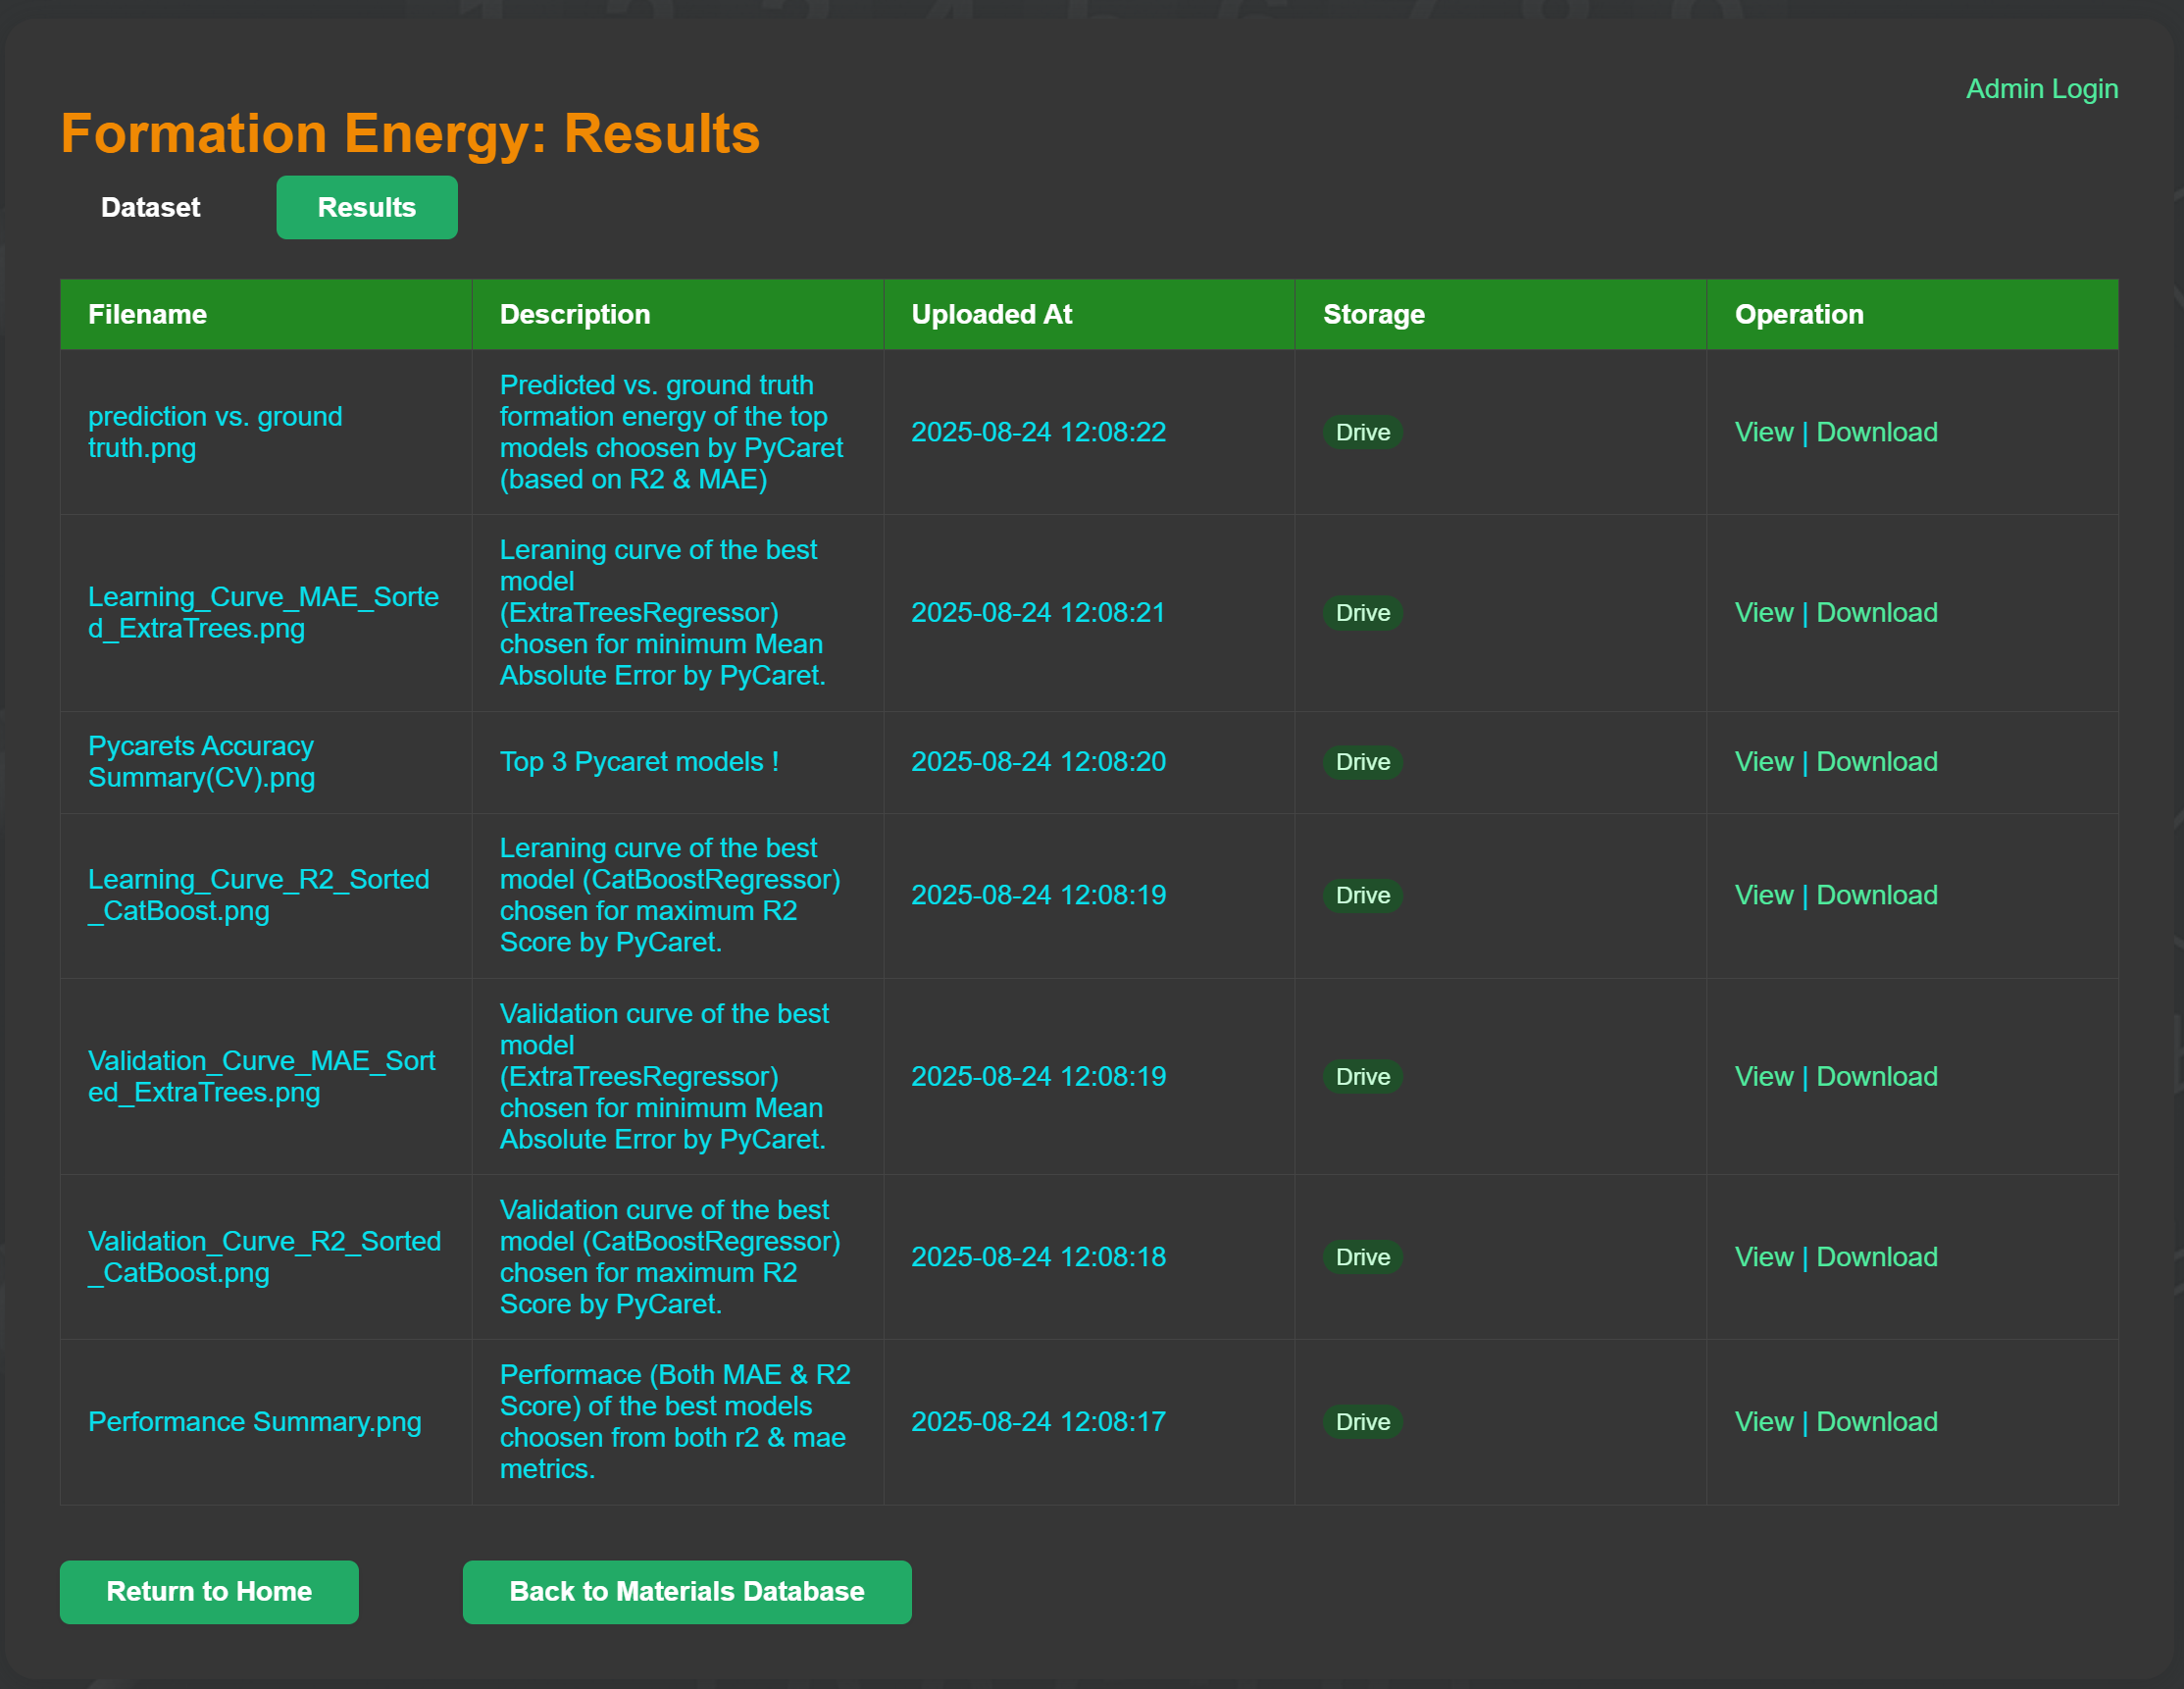Click the Drive badge for Performance Summary.png
Image resolution: width=2184 pixels, height=1689 pixels.
pyautogui.click(x=1362, y=1421)
